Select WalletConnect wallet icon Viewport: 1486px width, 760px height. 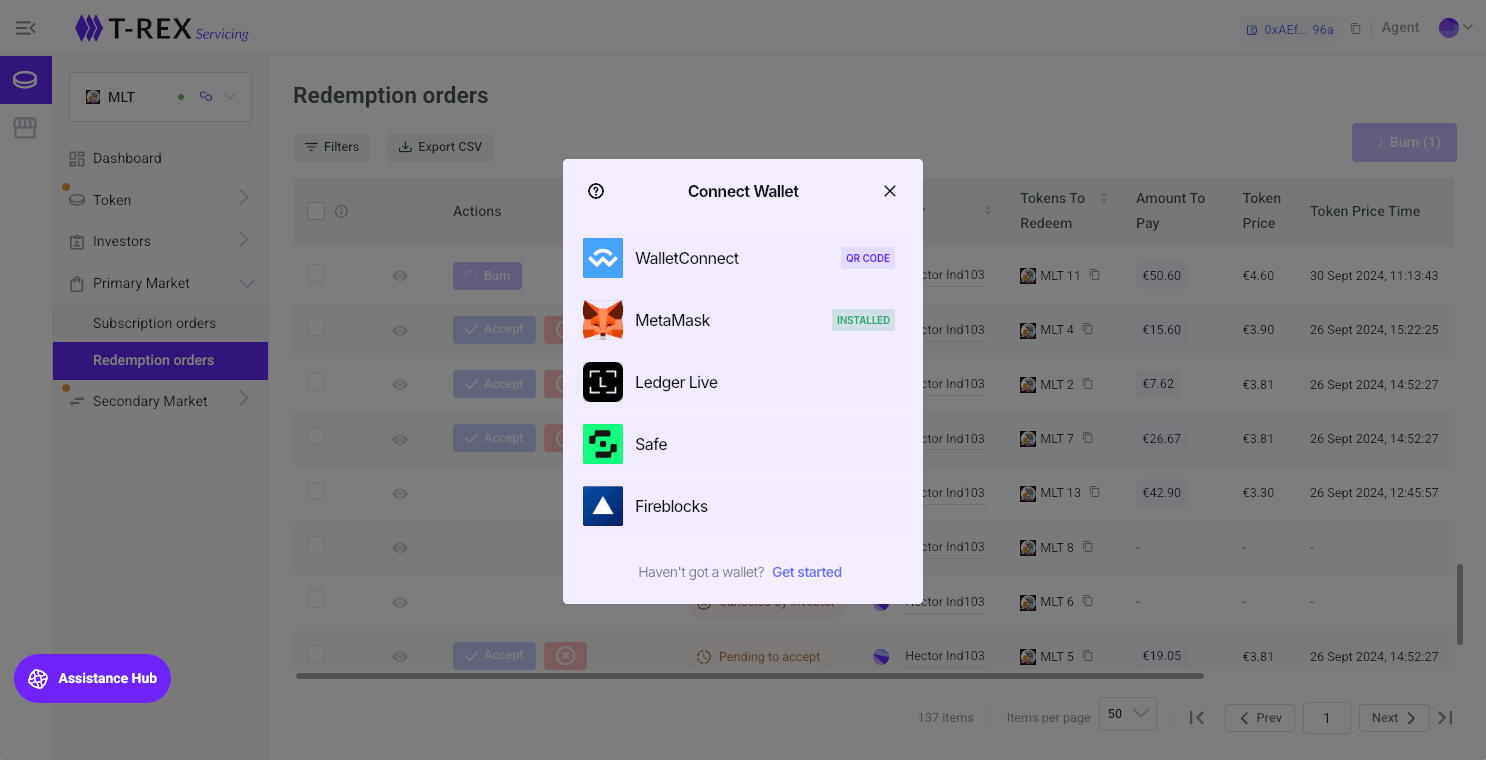tap(603, 258)
